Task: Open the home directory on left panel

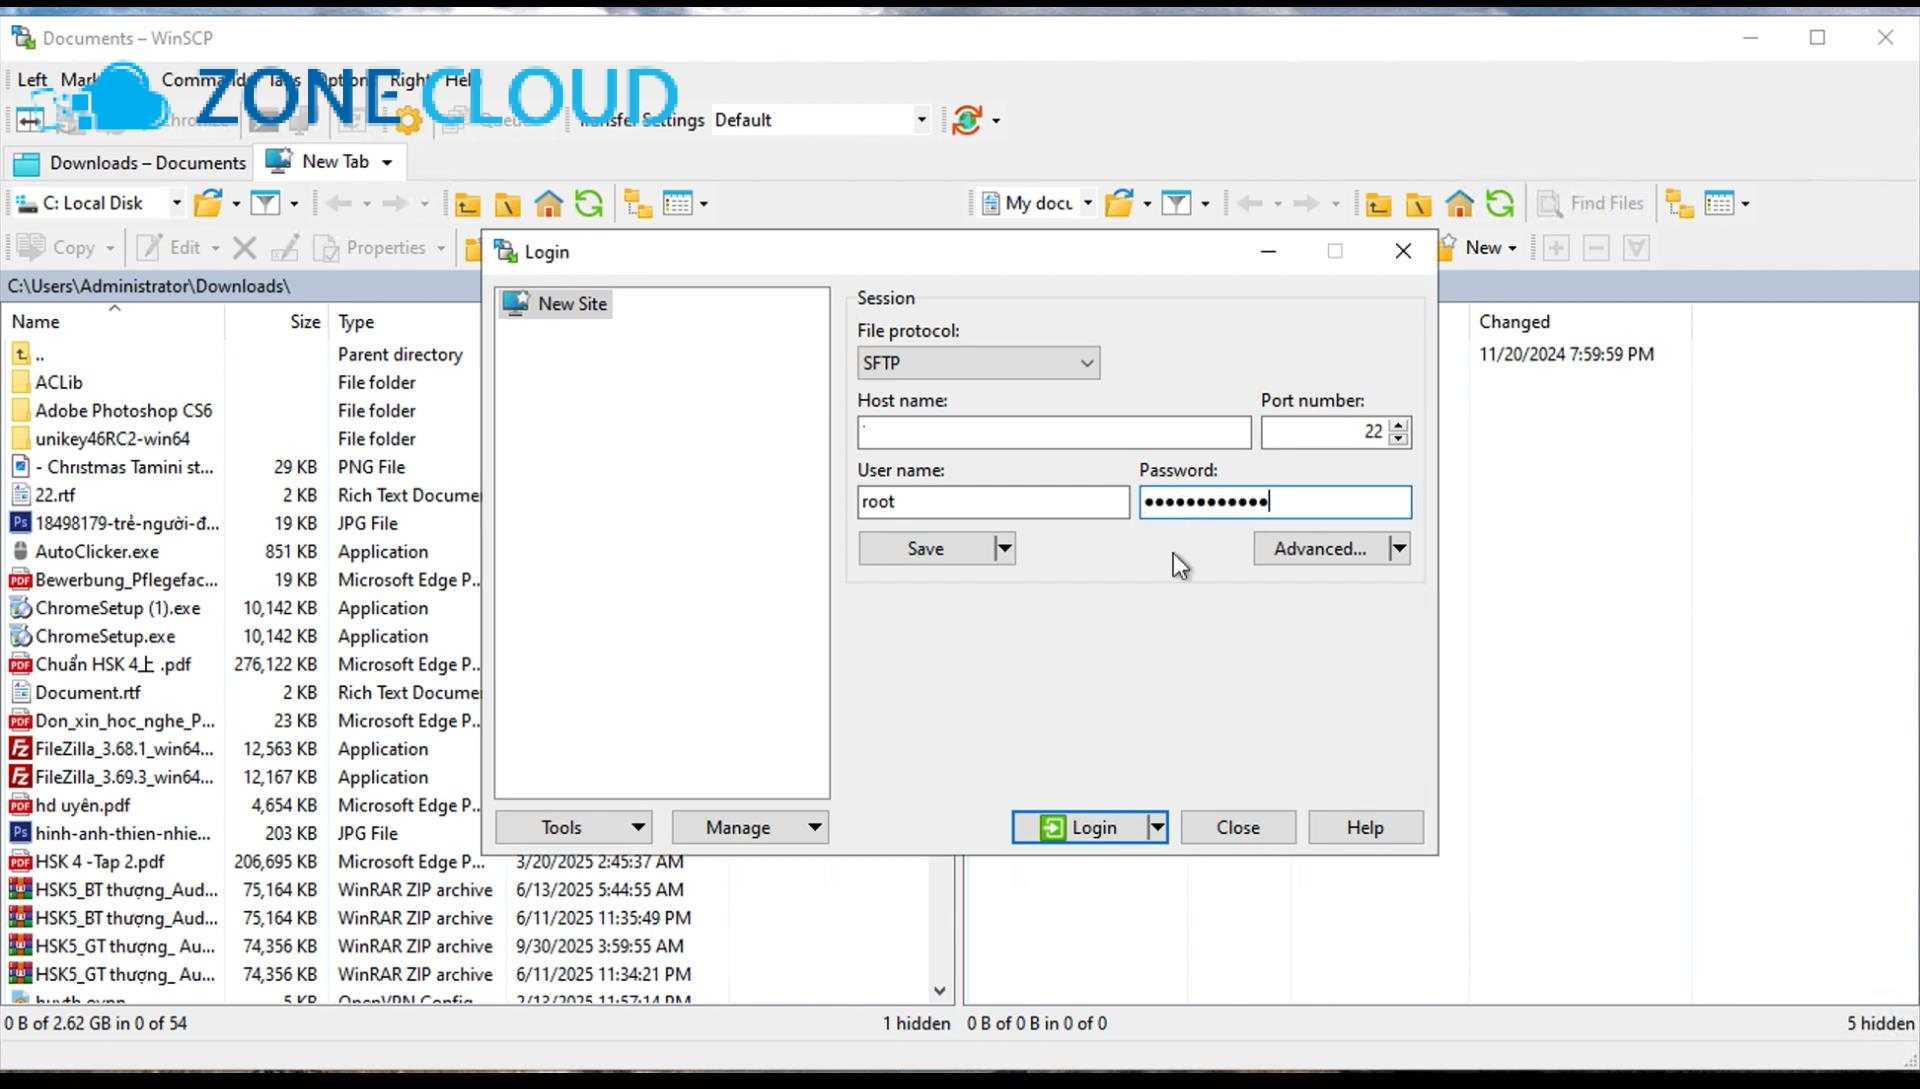Action: pyautogui.click(x=548, y=203)
